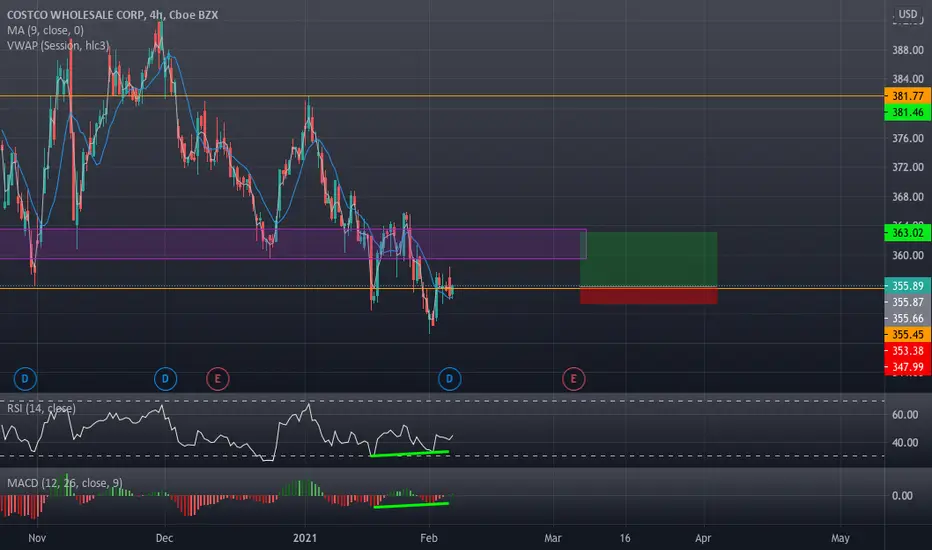Click the Nov label on time axis
This screenshot has width=932, height=550.
click(37, 538)
